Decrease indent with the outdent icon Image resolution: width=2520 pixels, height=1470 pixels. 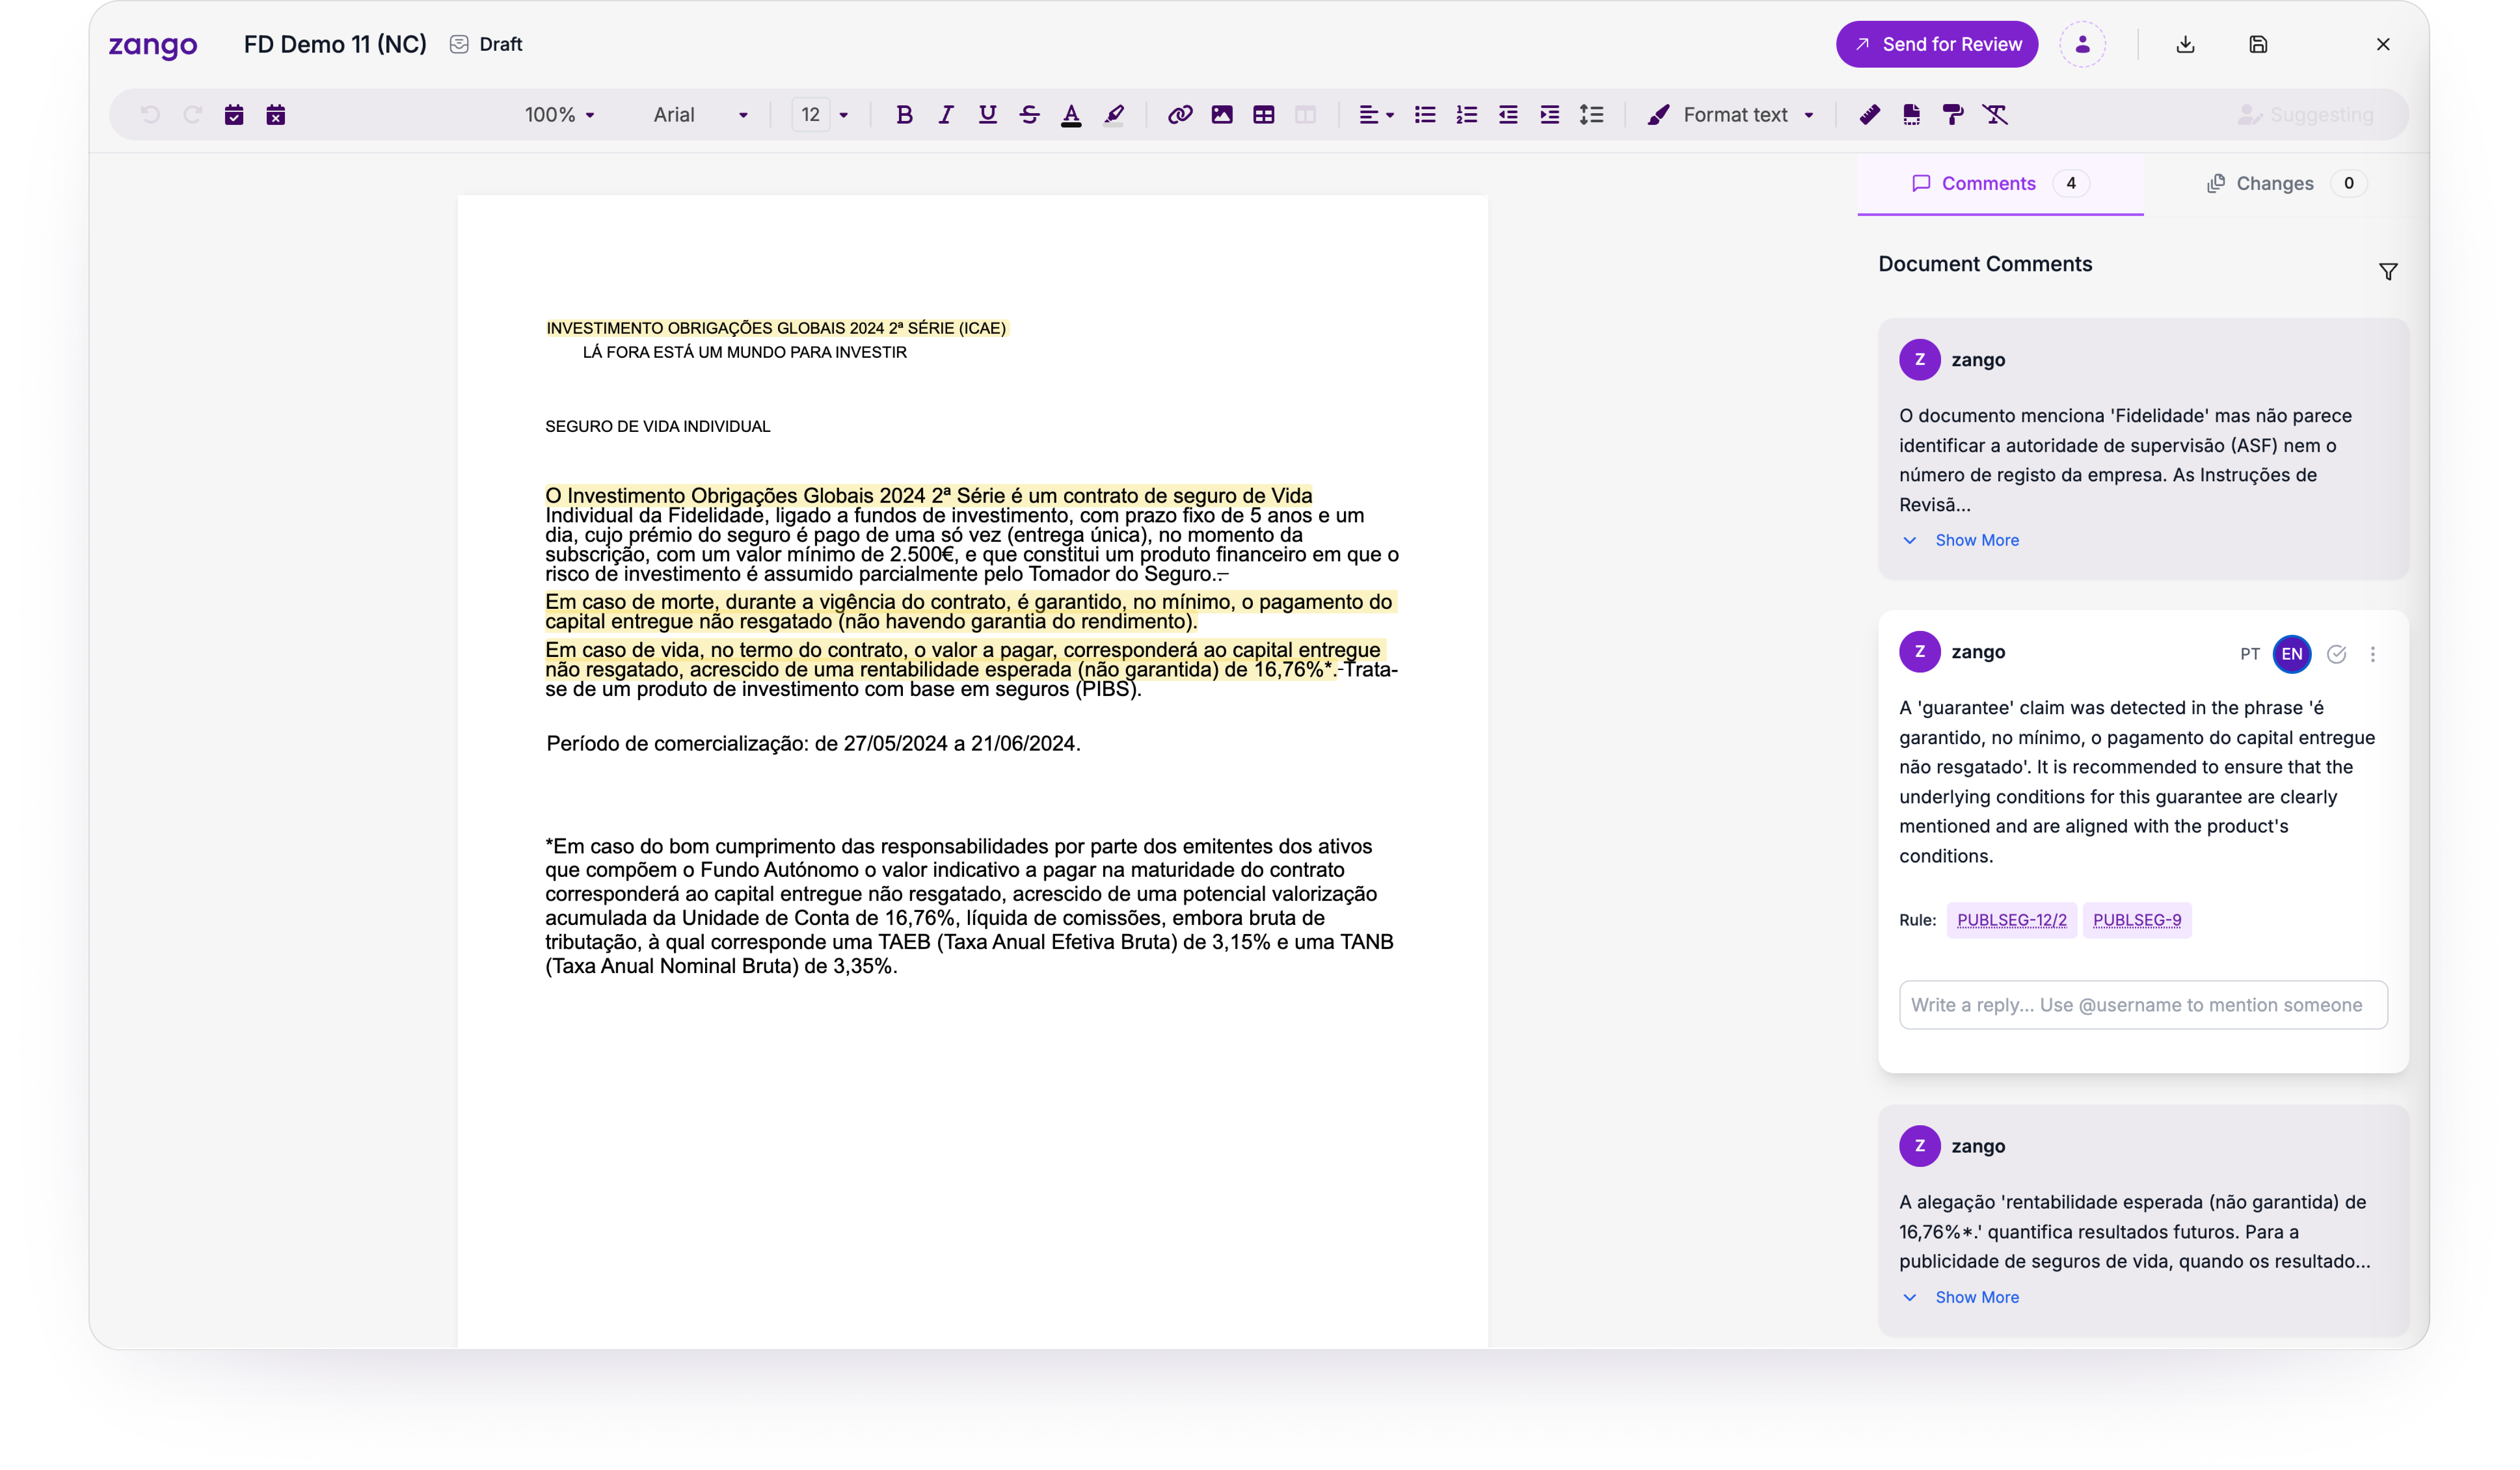pyautogui.click(x=1508, y=115)
